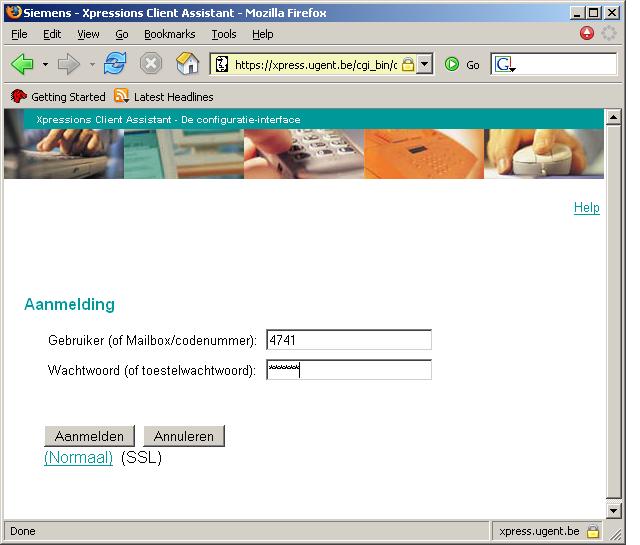Open the Edit menu
The height and width of the screenshot is (545, 640).
click(52, 34)
